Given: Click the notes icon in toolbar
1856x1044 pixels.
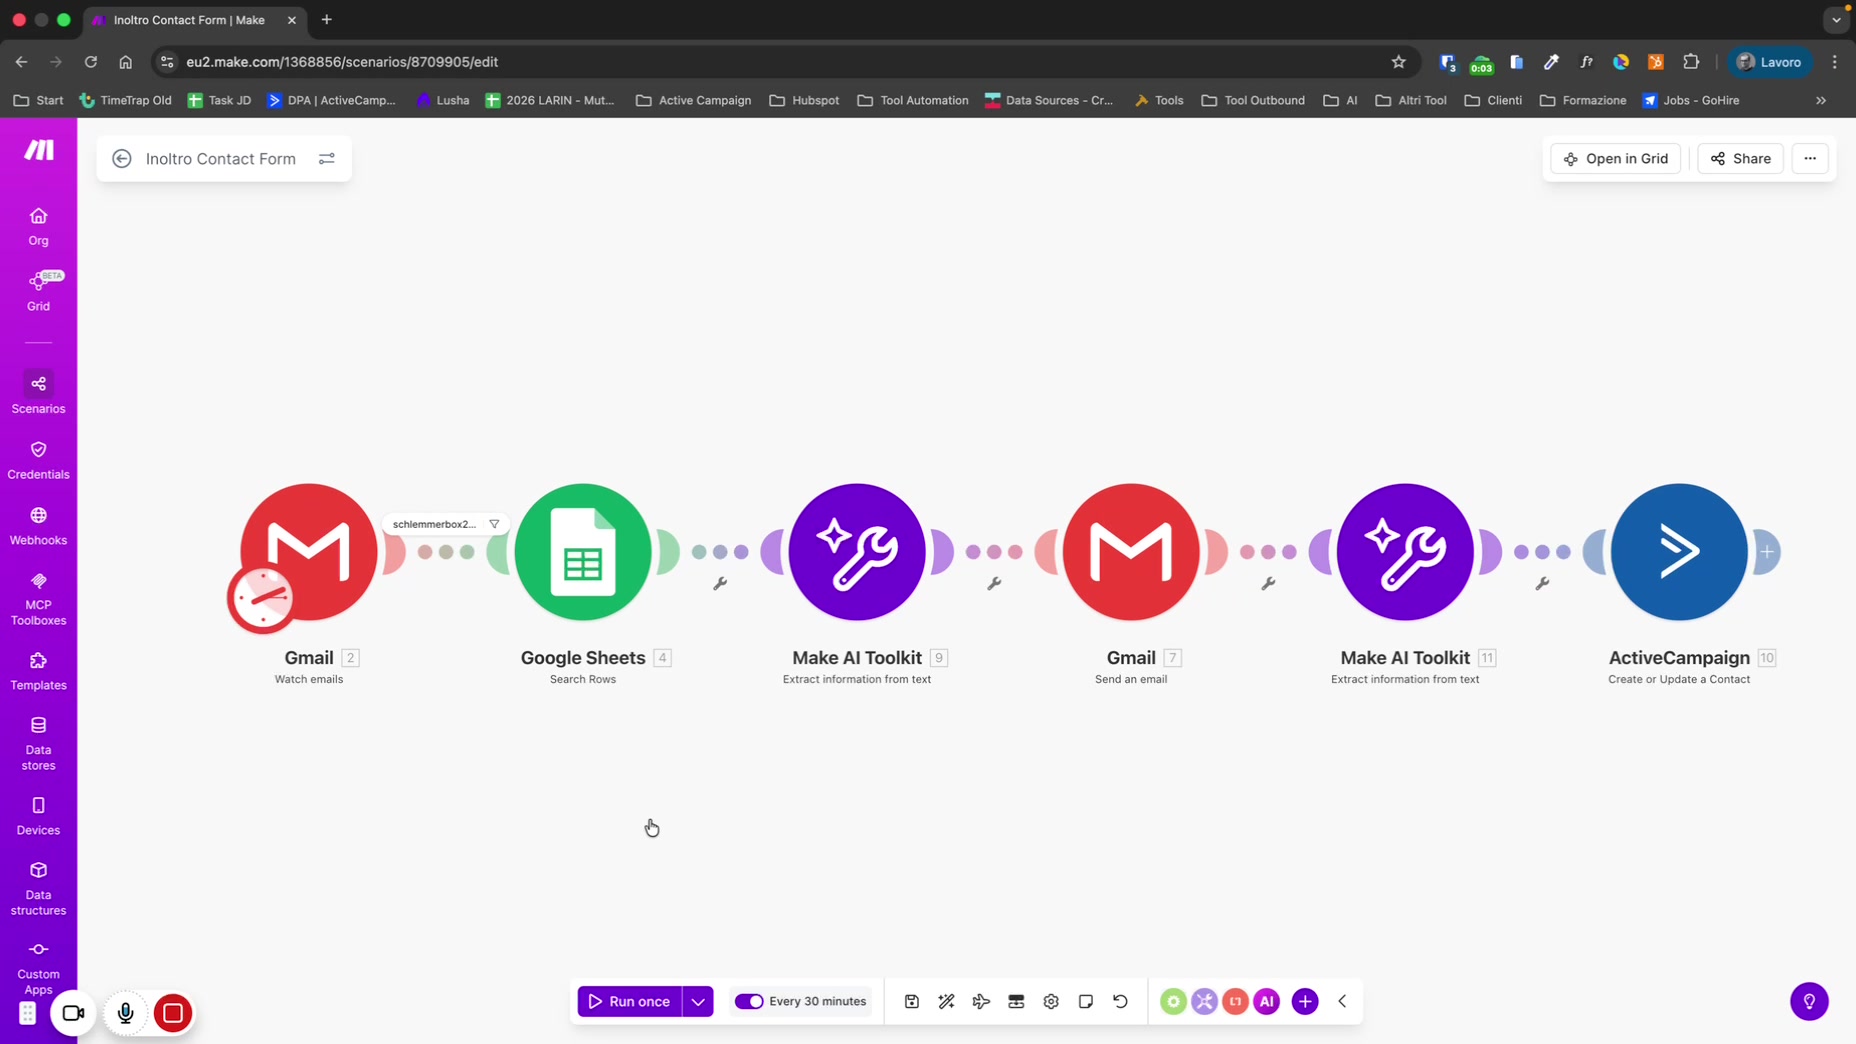Looking at the screenshot, I should (1086, 1001).
